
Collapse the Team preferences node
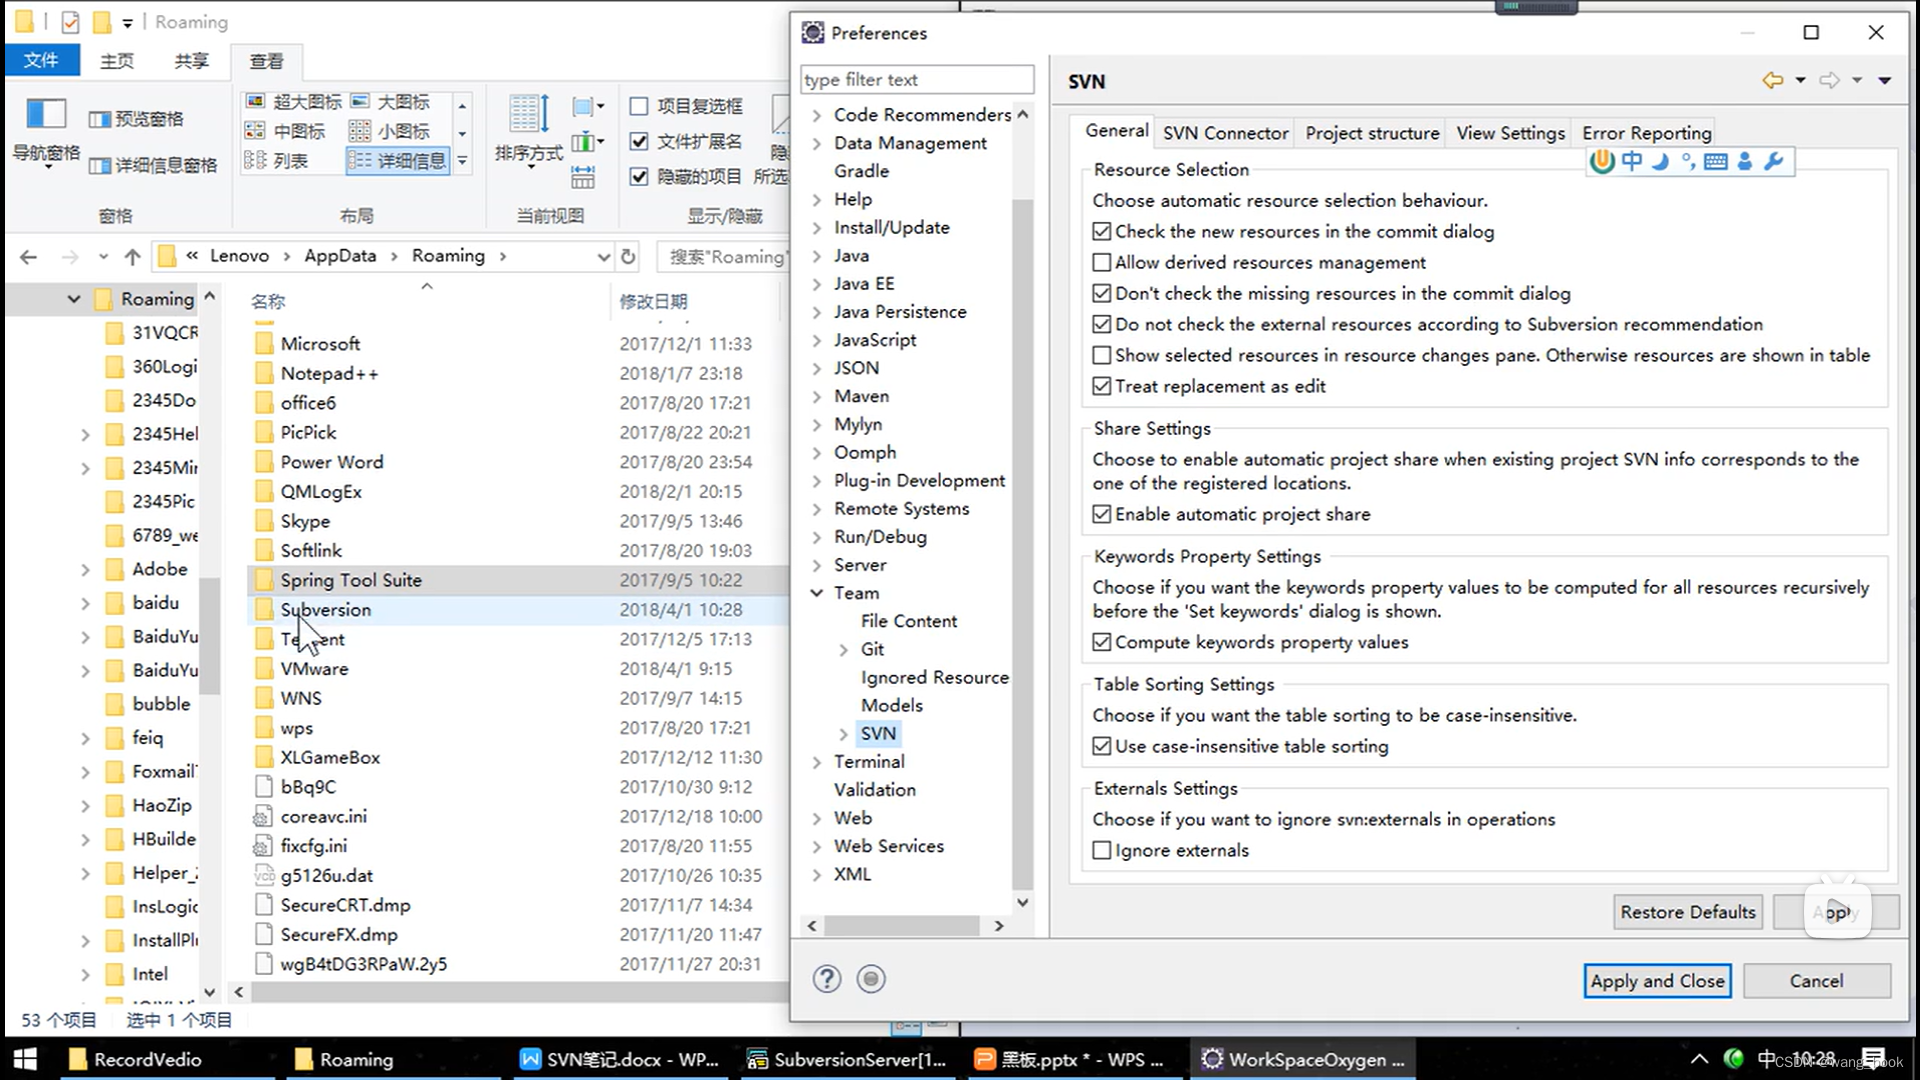(x=817, y=593)
